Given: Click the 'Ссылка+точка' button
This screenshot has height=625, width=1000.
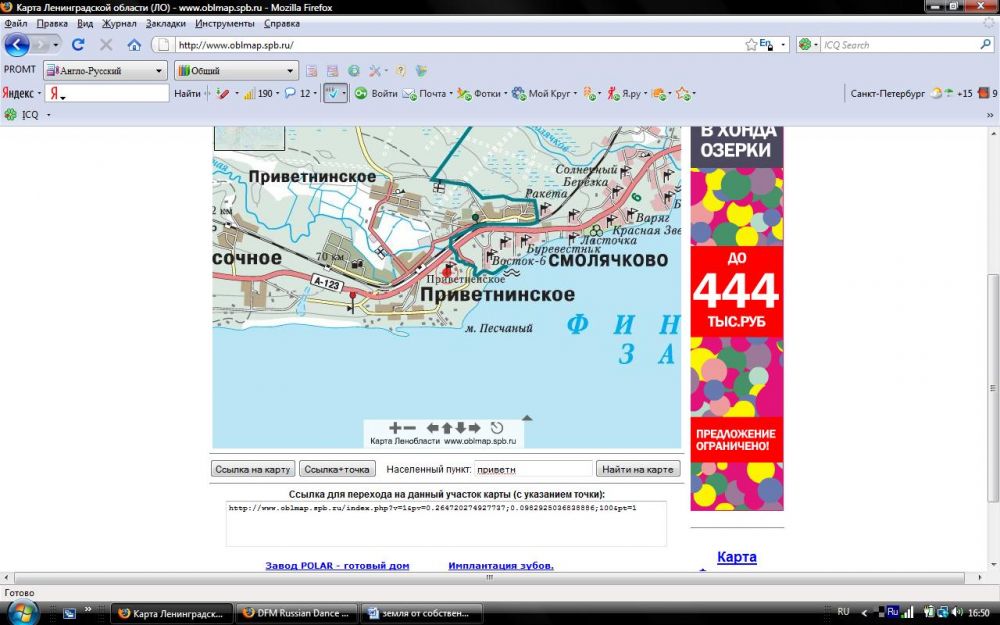Looking at the screenshot, I should coord(337,469).
